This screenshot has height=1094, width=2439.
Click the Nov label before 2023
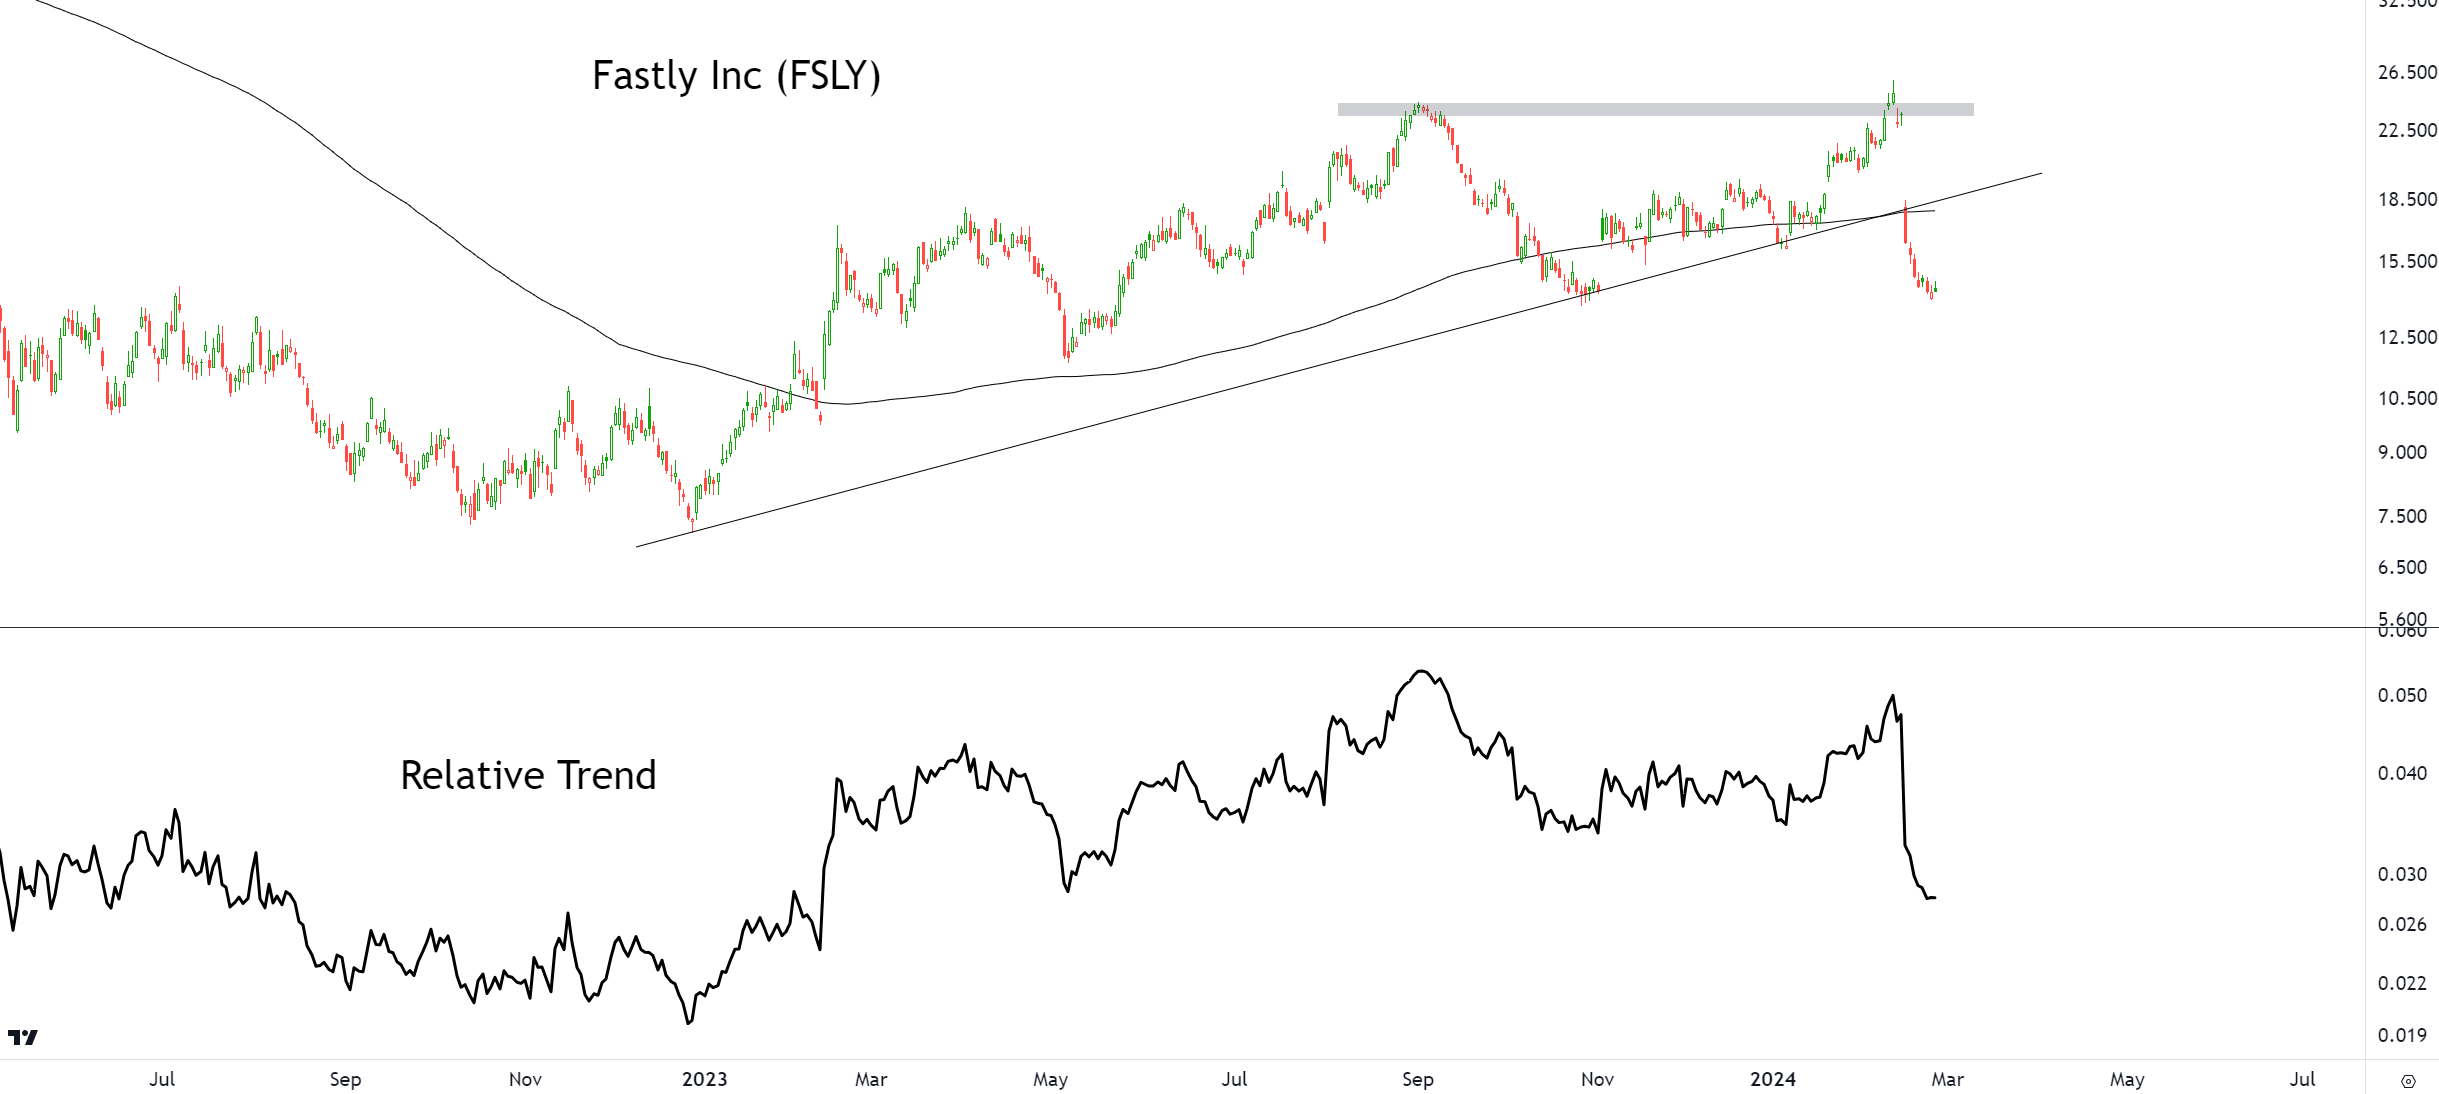(525, 1079)
